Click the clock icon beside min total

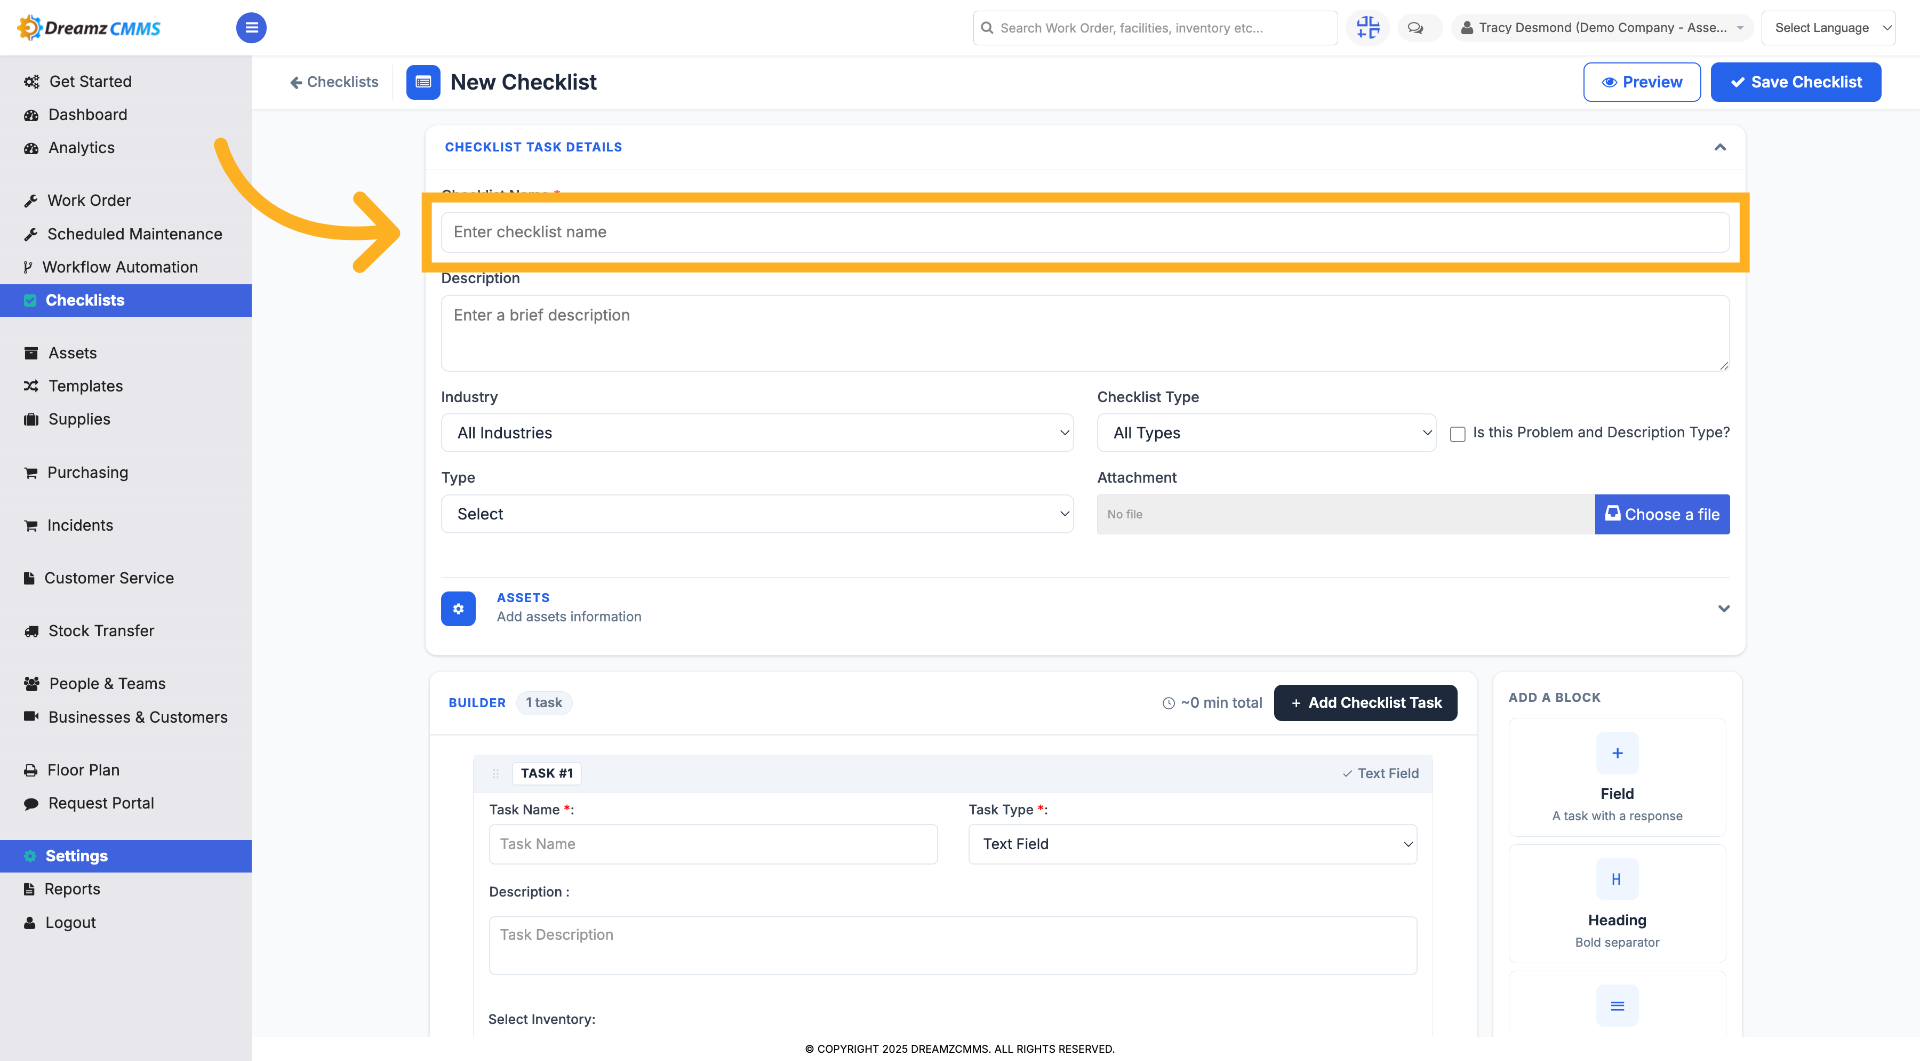[1168, 703]
